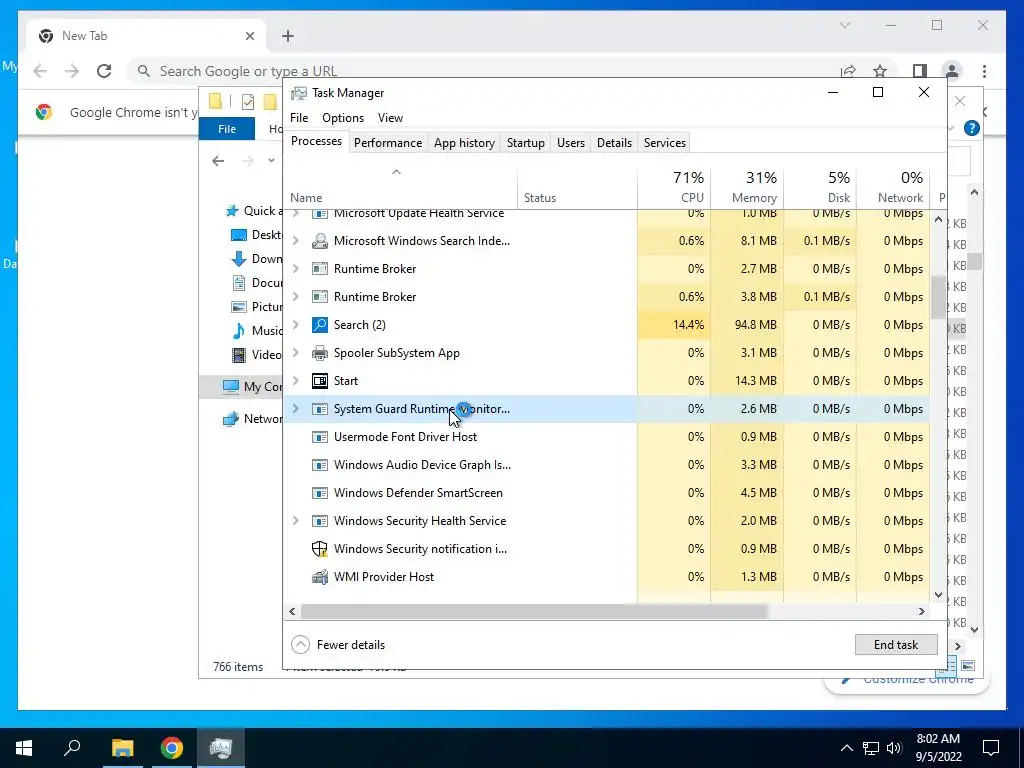Click the Spooler SubSystem App printer icon
The width and height of the screenshot is (1024, 768).
319,353
